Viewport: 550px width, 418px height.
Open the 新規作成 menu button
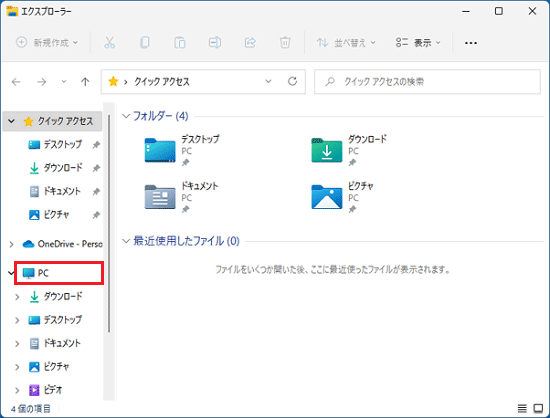47,43
